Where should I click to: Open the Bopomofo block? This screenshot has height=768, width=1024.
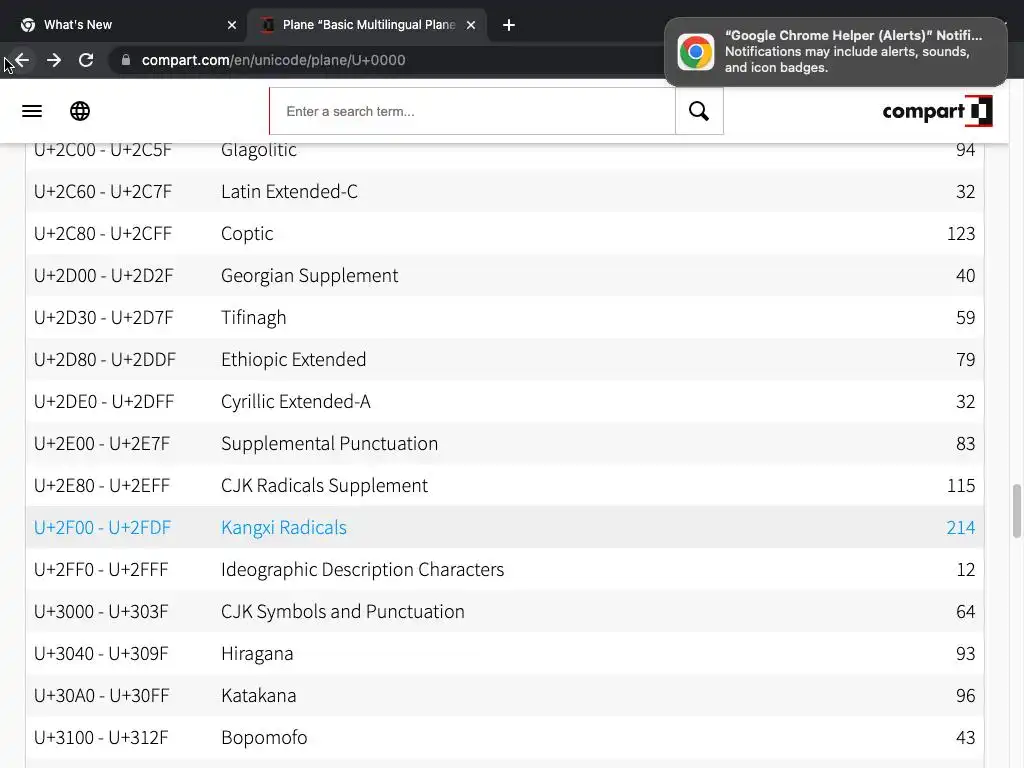(264, 737)
